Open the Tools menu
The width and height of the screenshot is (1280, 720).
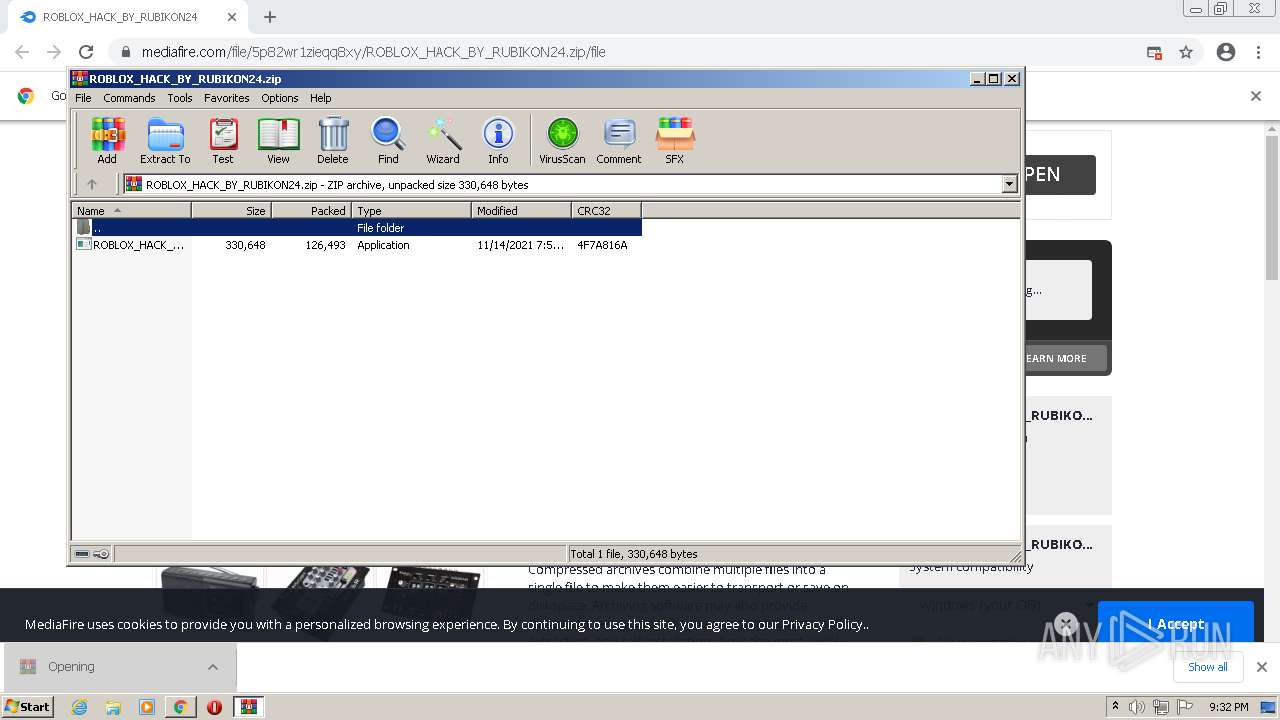point(180,98)
